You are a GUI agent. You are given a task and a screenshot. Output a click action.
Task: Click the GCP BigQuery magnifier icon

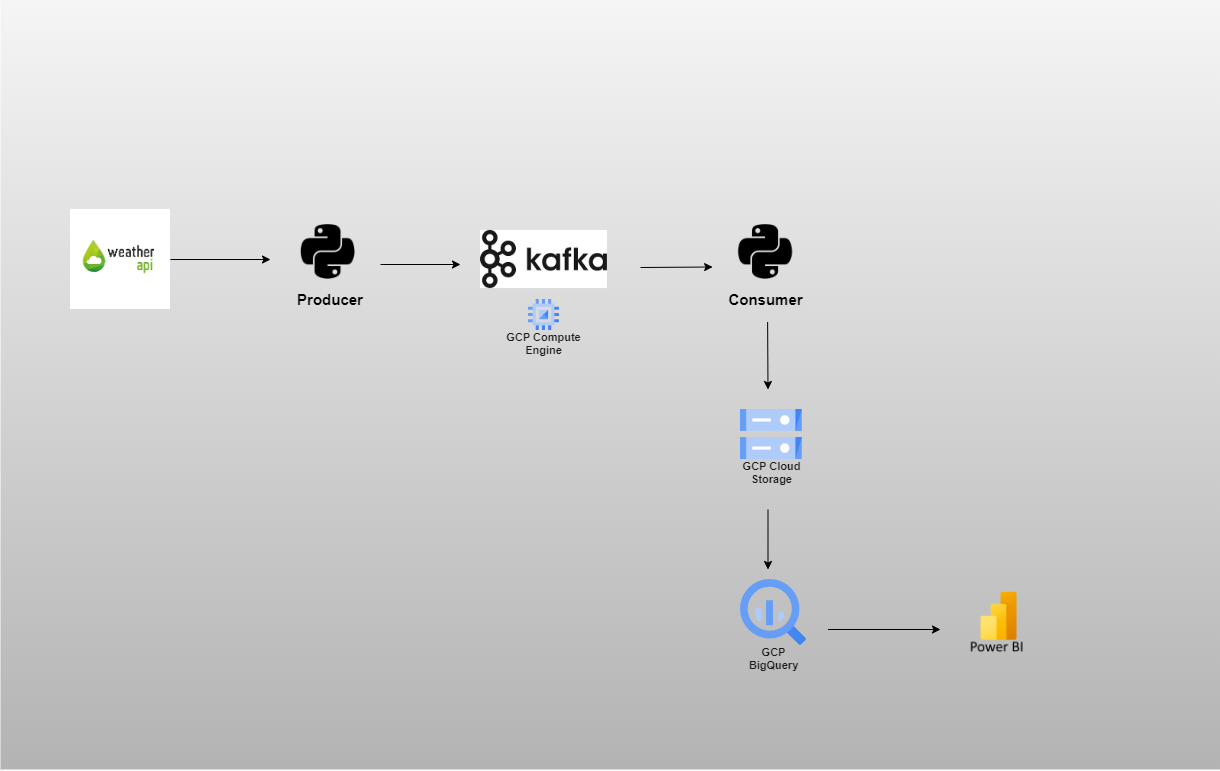pyautogui.click(x=773, y=613)
